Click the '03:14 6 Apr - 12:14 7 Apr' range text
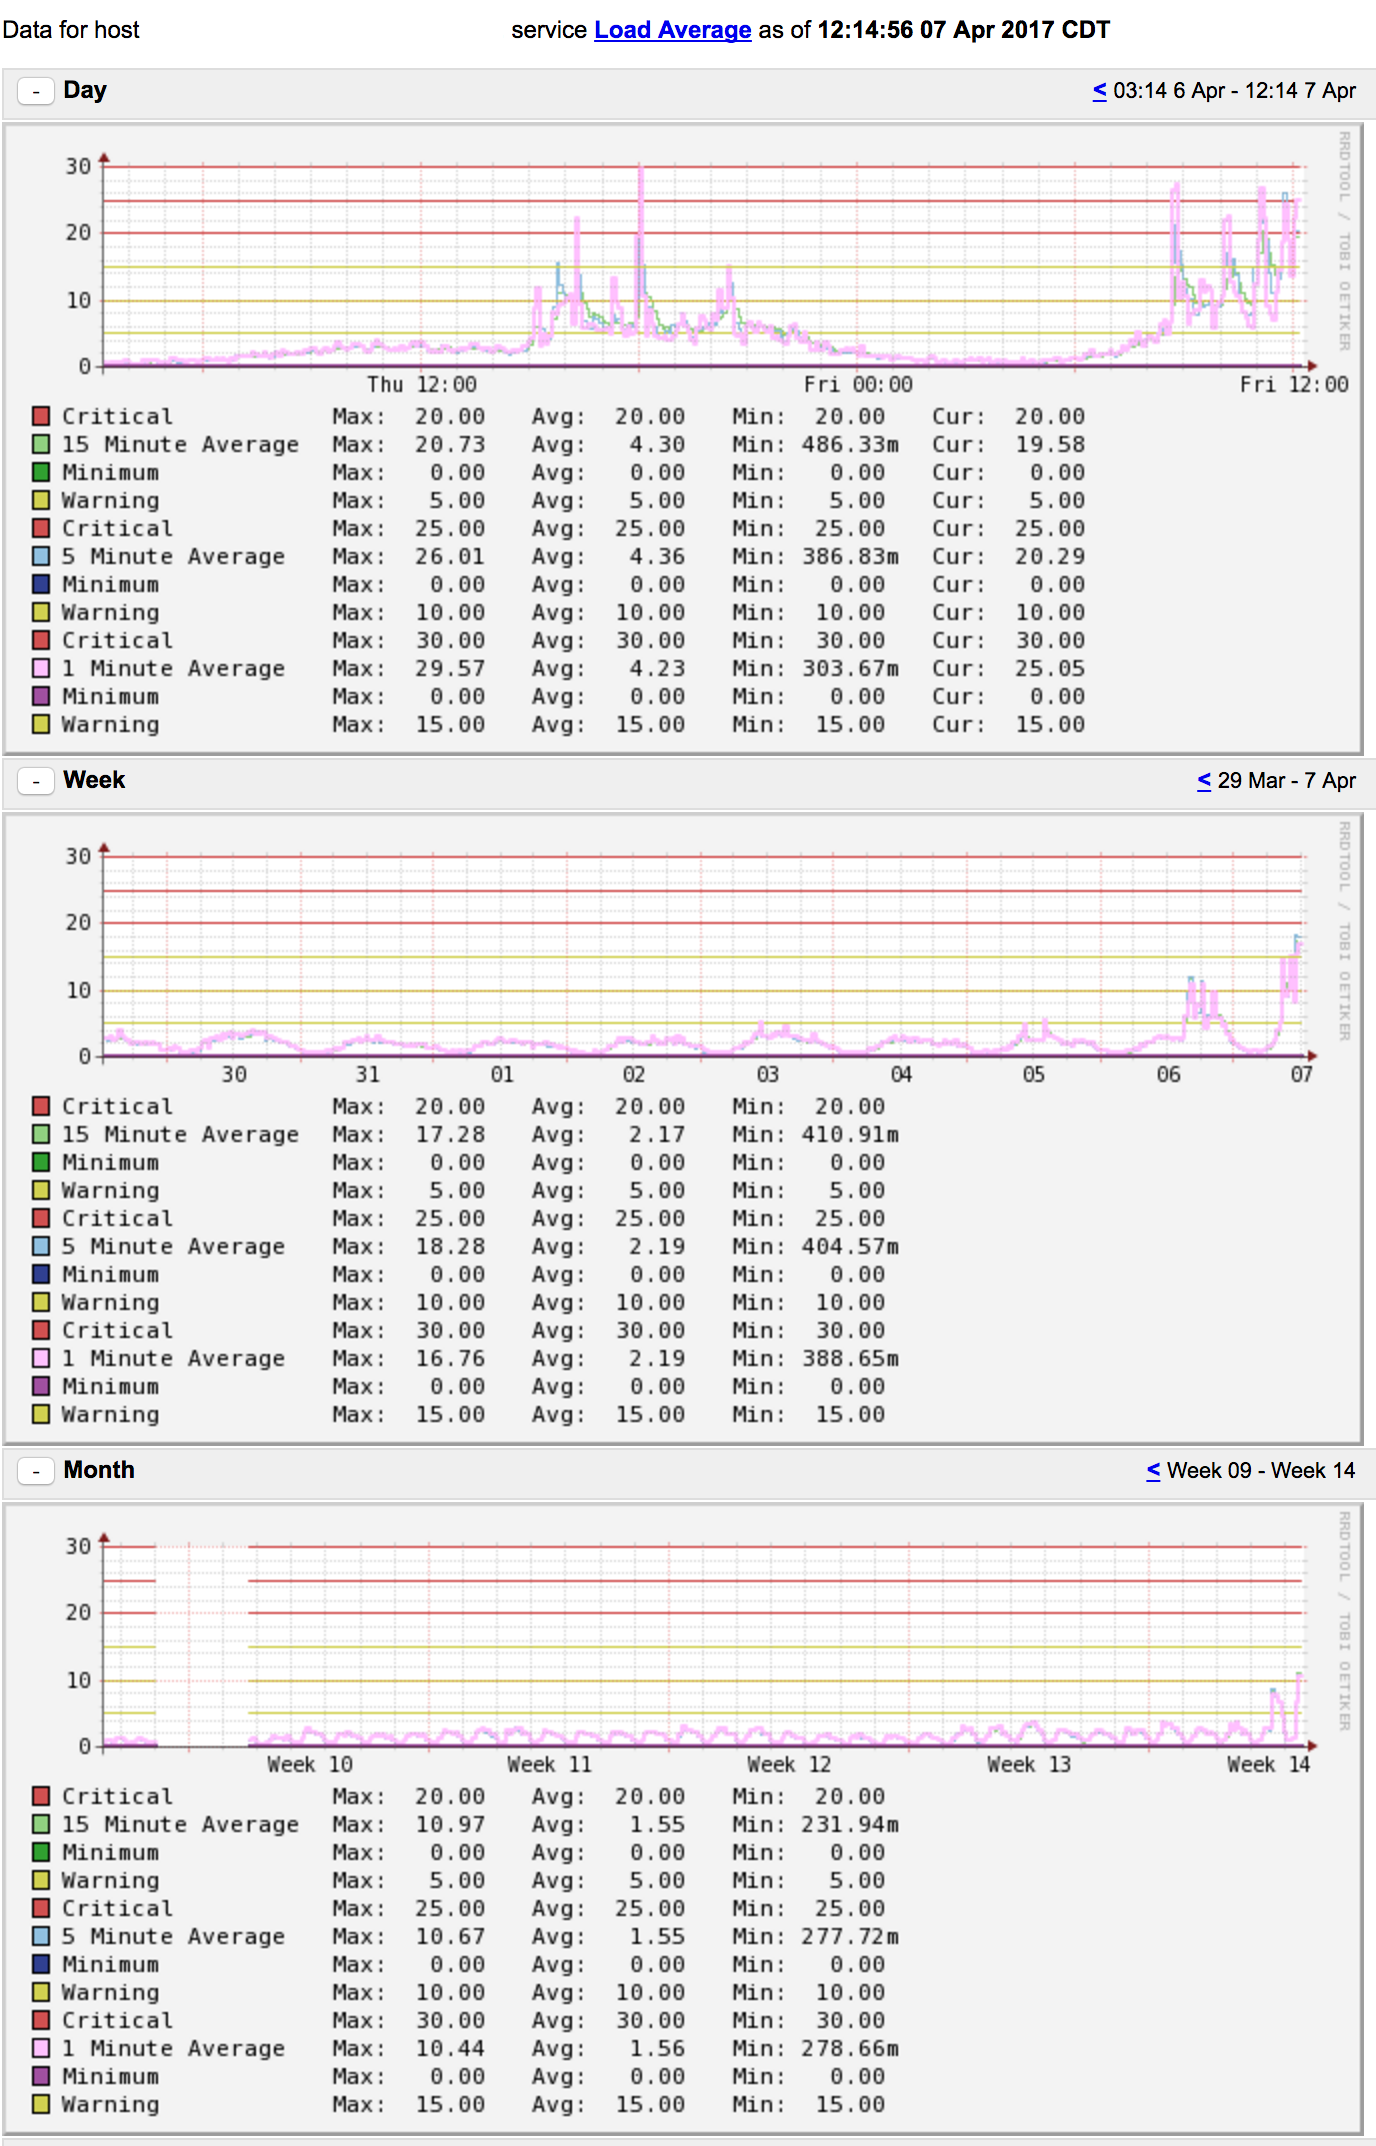Image resolution: width=1376 pixels, height=2146 pixels. [1235, 91]
